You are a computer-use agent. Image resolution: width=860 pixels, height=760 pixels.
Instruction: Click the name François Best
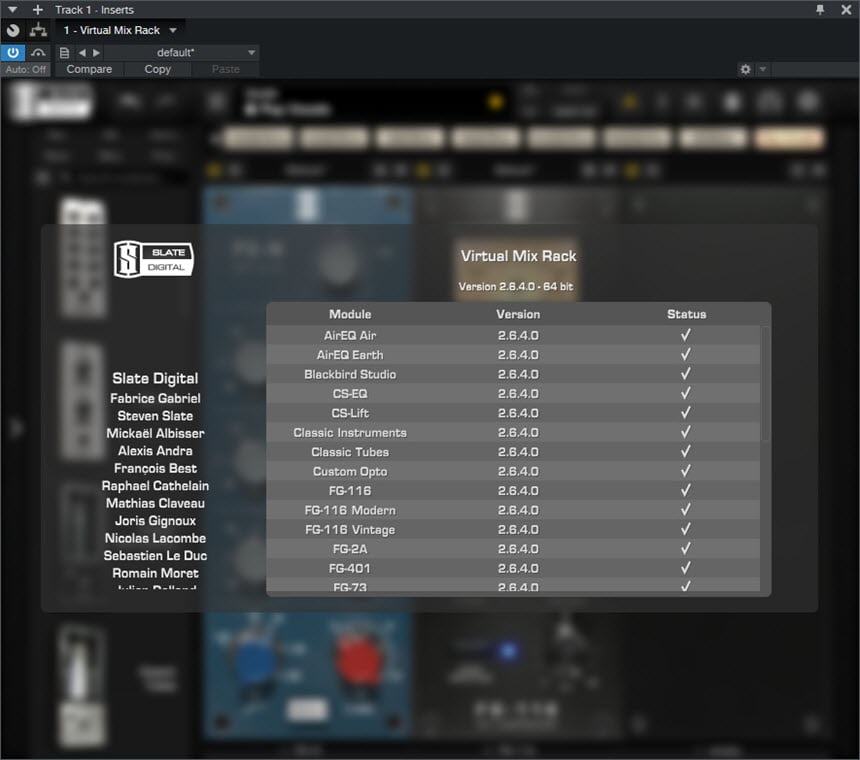155,468
